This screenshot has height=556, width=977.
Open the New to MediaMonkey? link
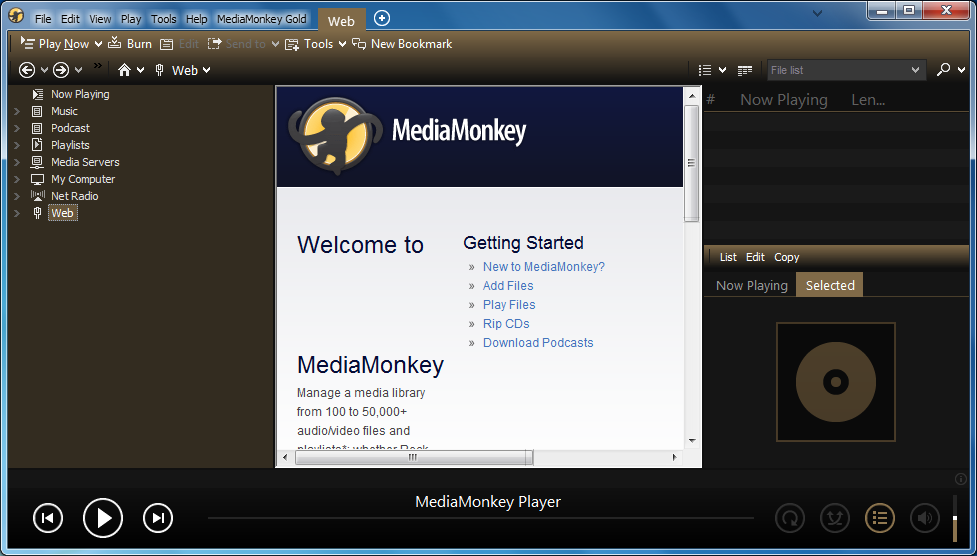click(x=543, y=267)
